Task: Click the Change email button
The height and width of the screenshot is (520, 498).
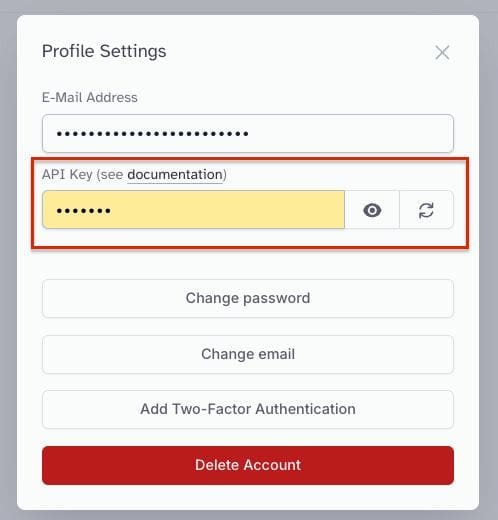Action: point(248,354)
